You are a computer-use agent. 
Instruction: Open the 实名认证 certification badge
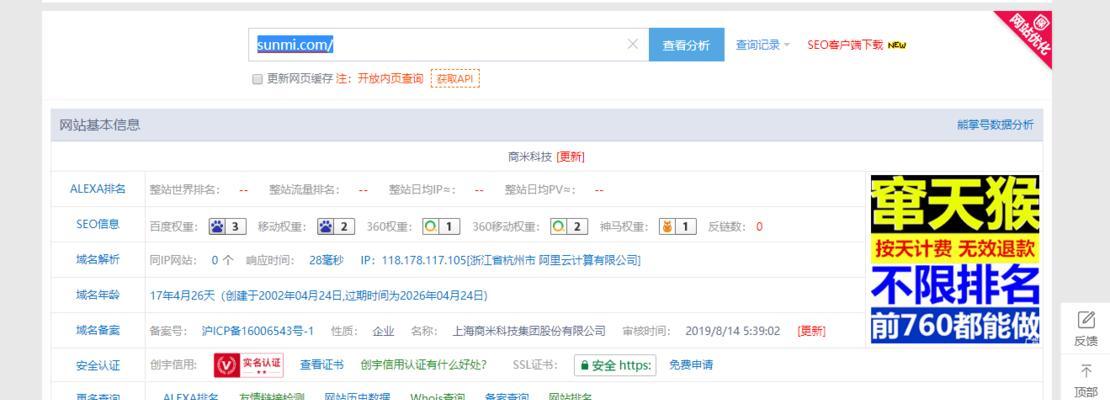[249, 365]
